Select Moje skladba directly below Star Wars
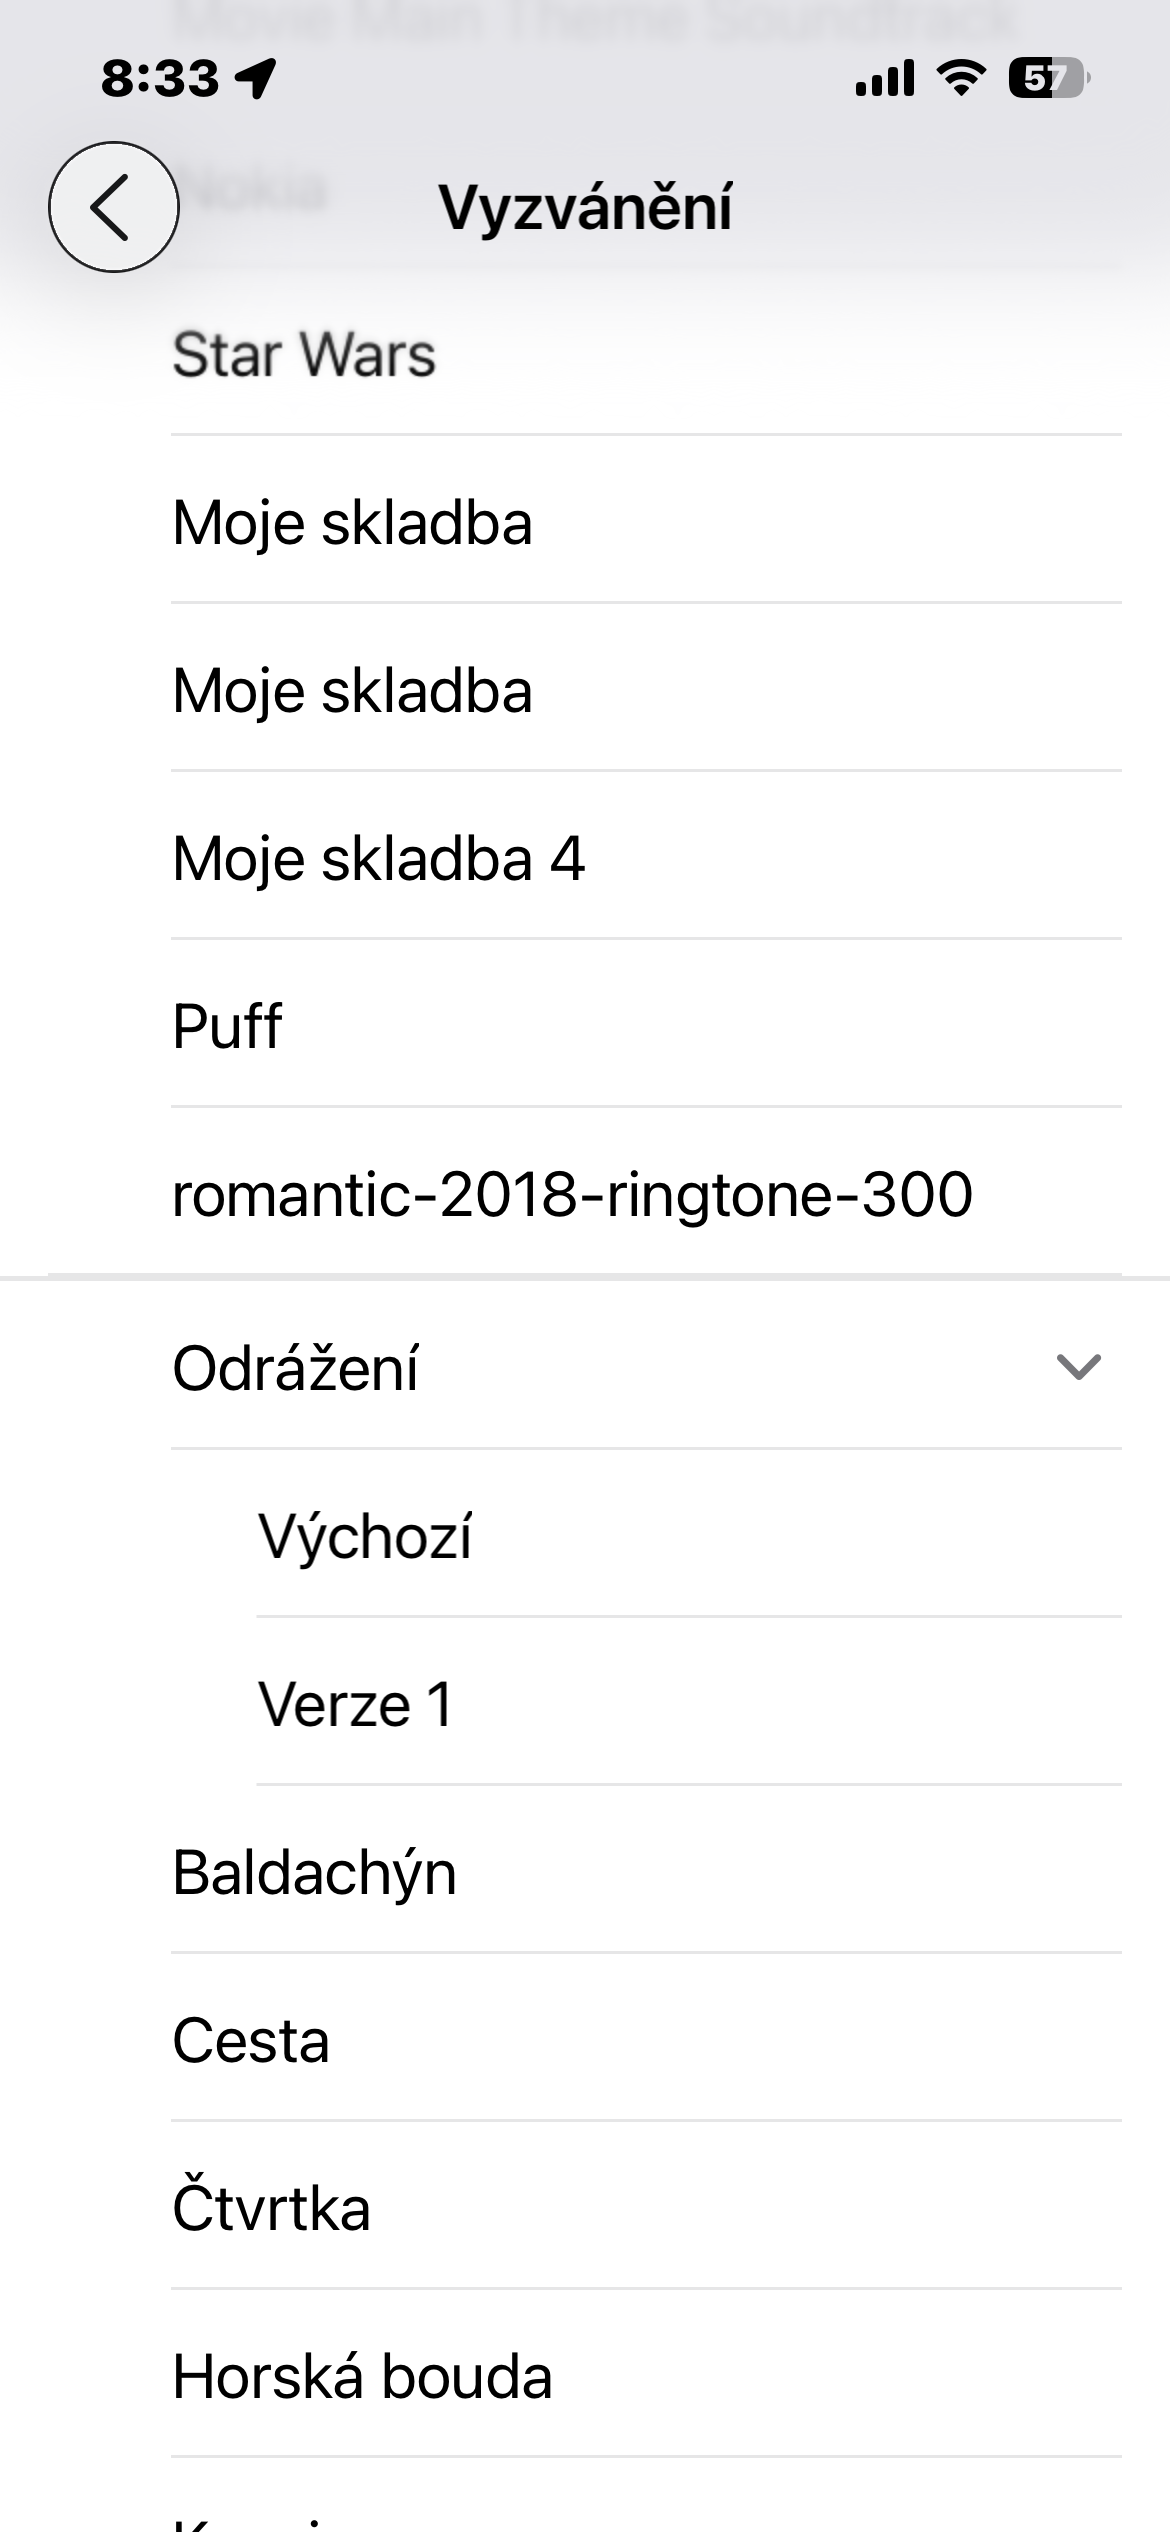Viewport: 1170px width, 2532px height. (352, 523)
